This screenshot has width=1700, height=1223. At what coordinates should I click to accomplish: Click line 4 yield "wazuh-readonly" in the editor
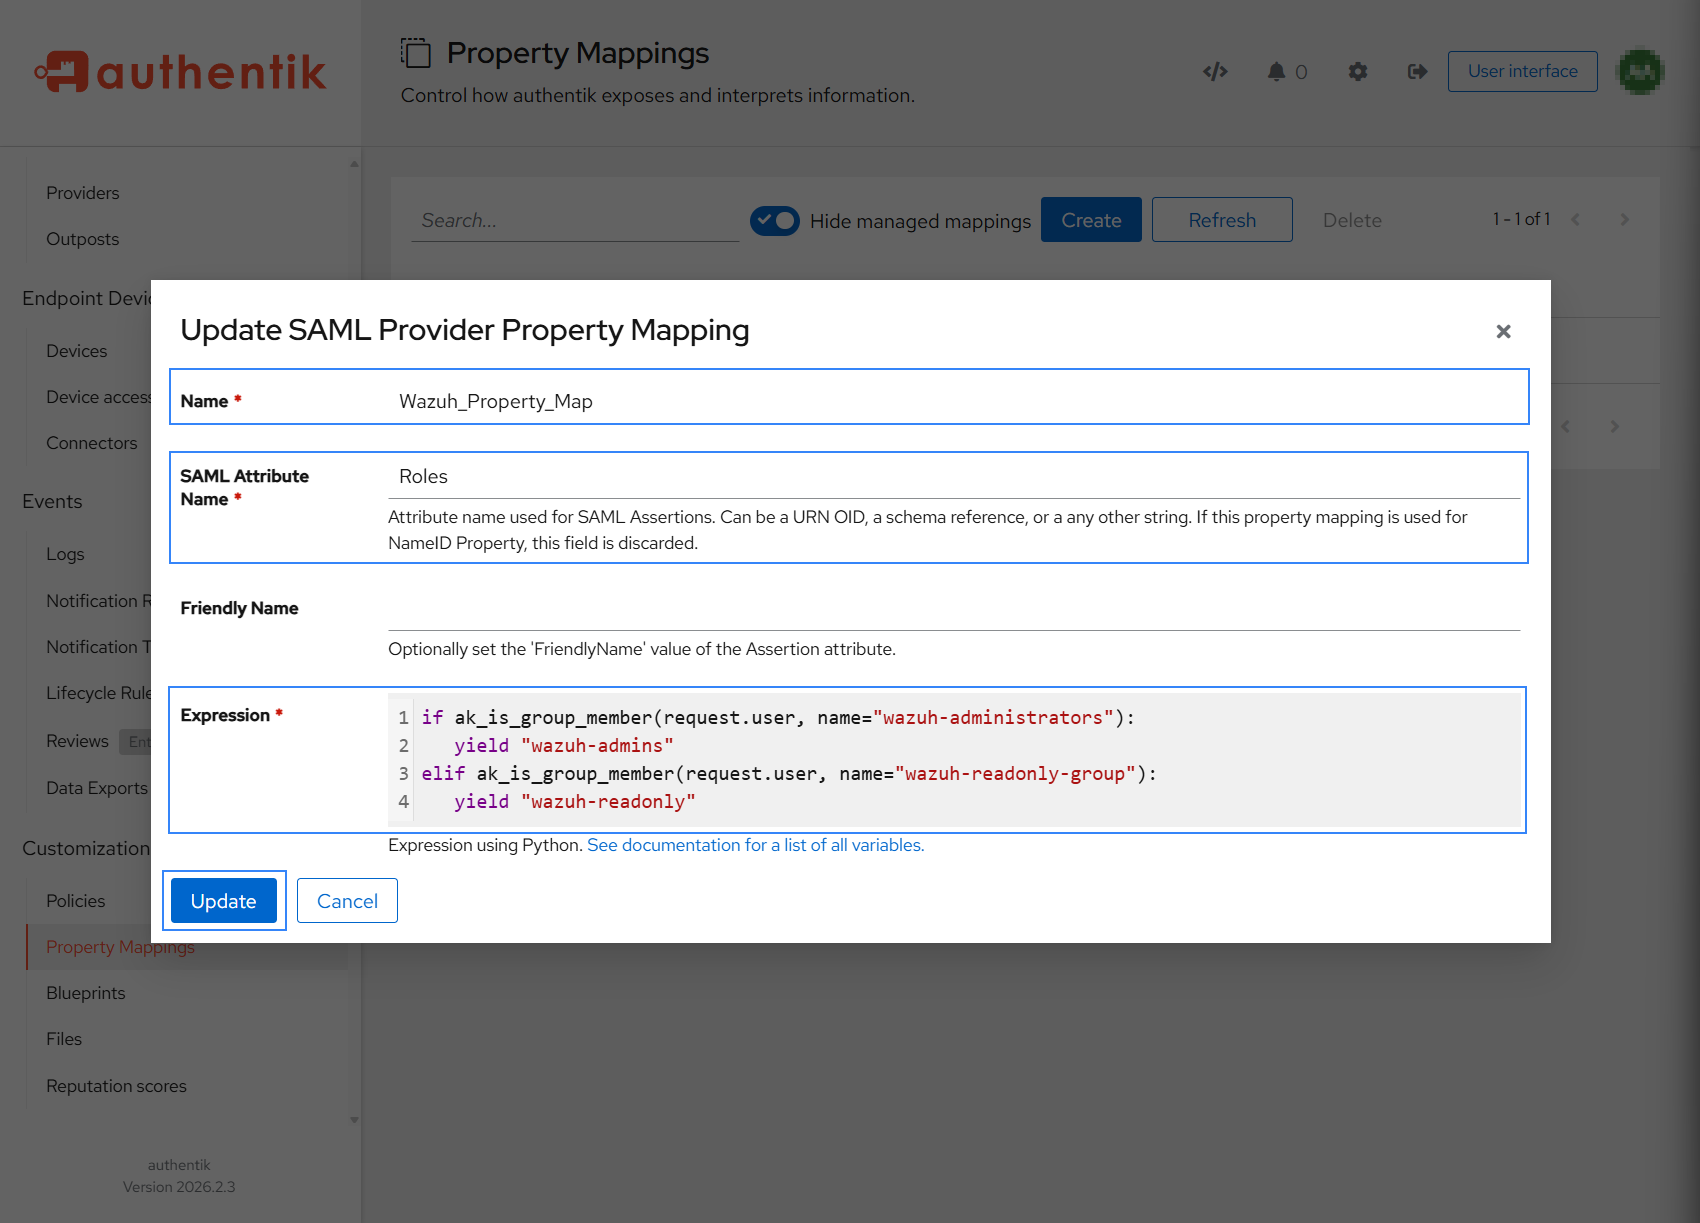[574, 802]
